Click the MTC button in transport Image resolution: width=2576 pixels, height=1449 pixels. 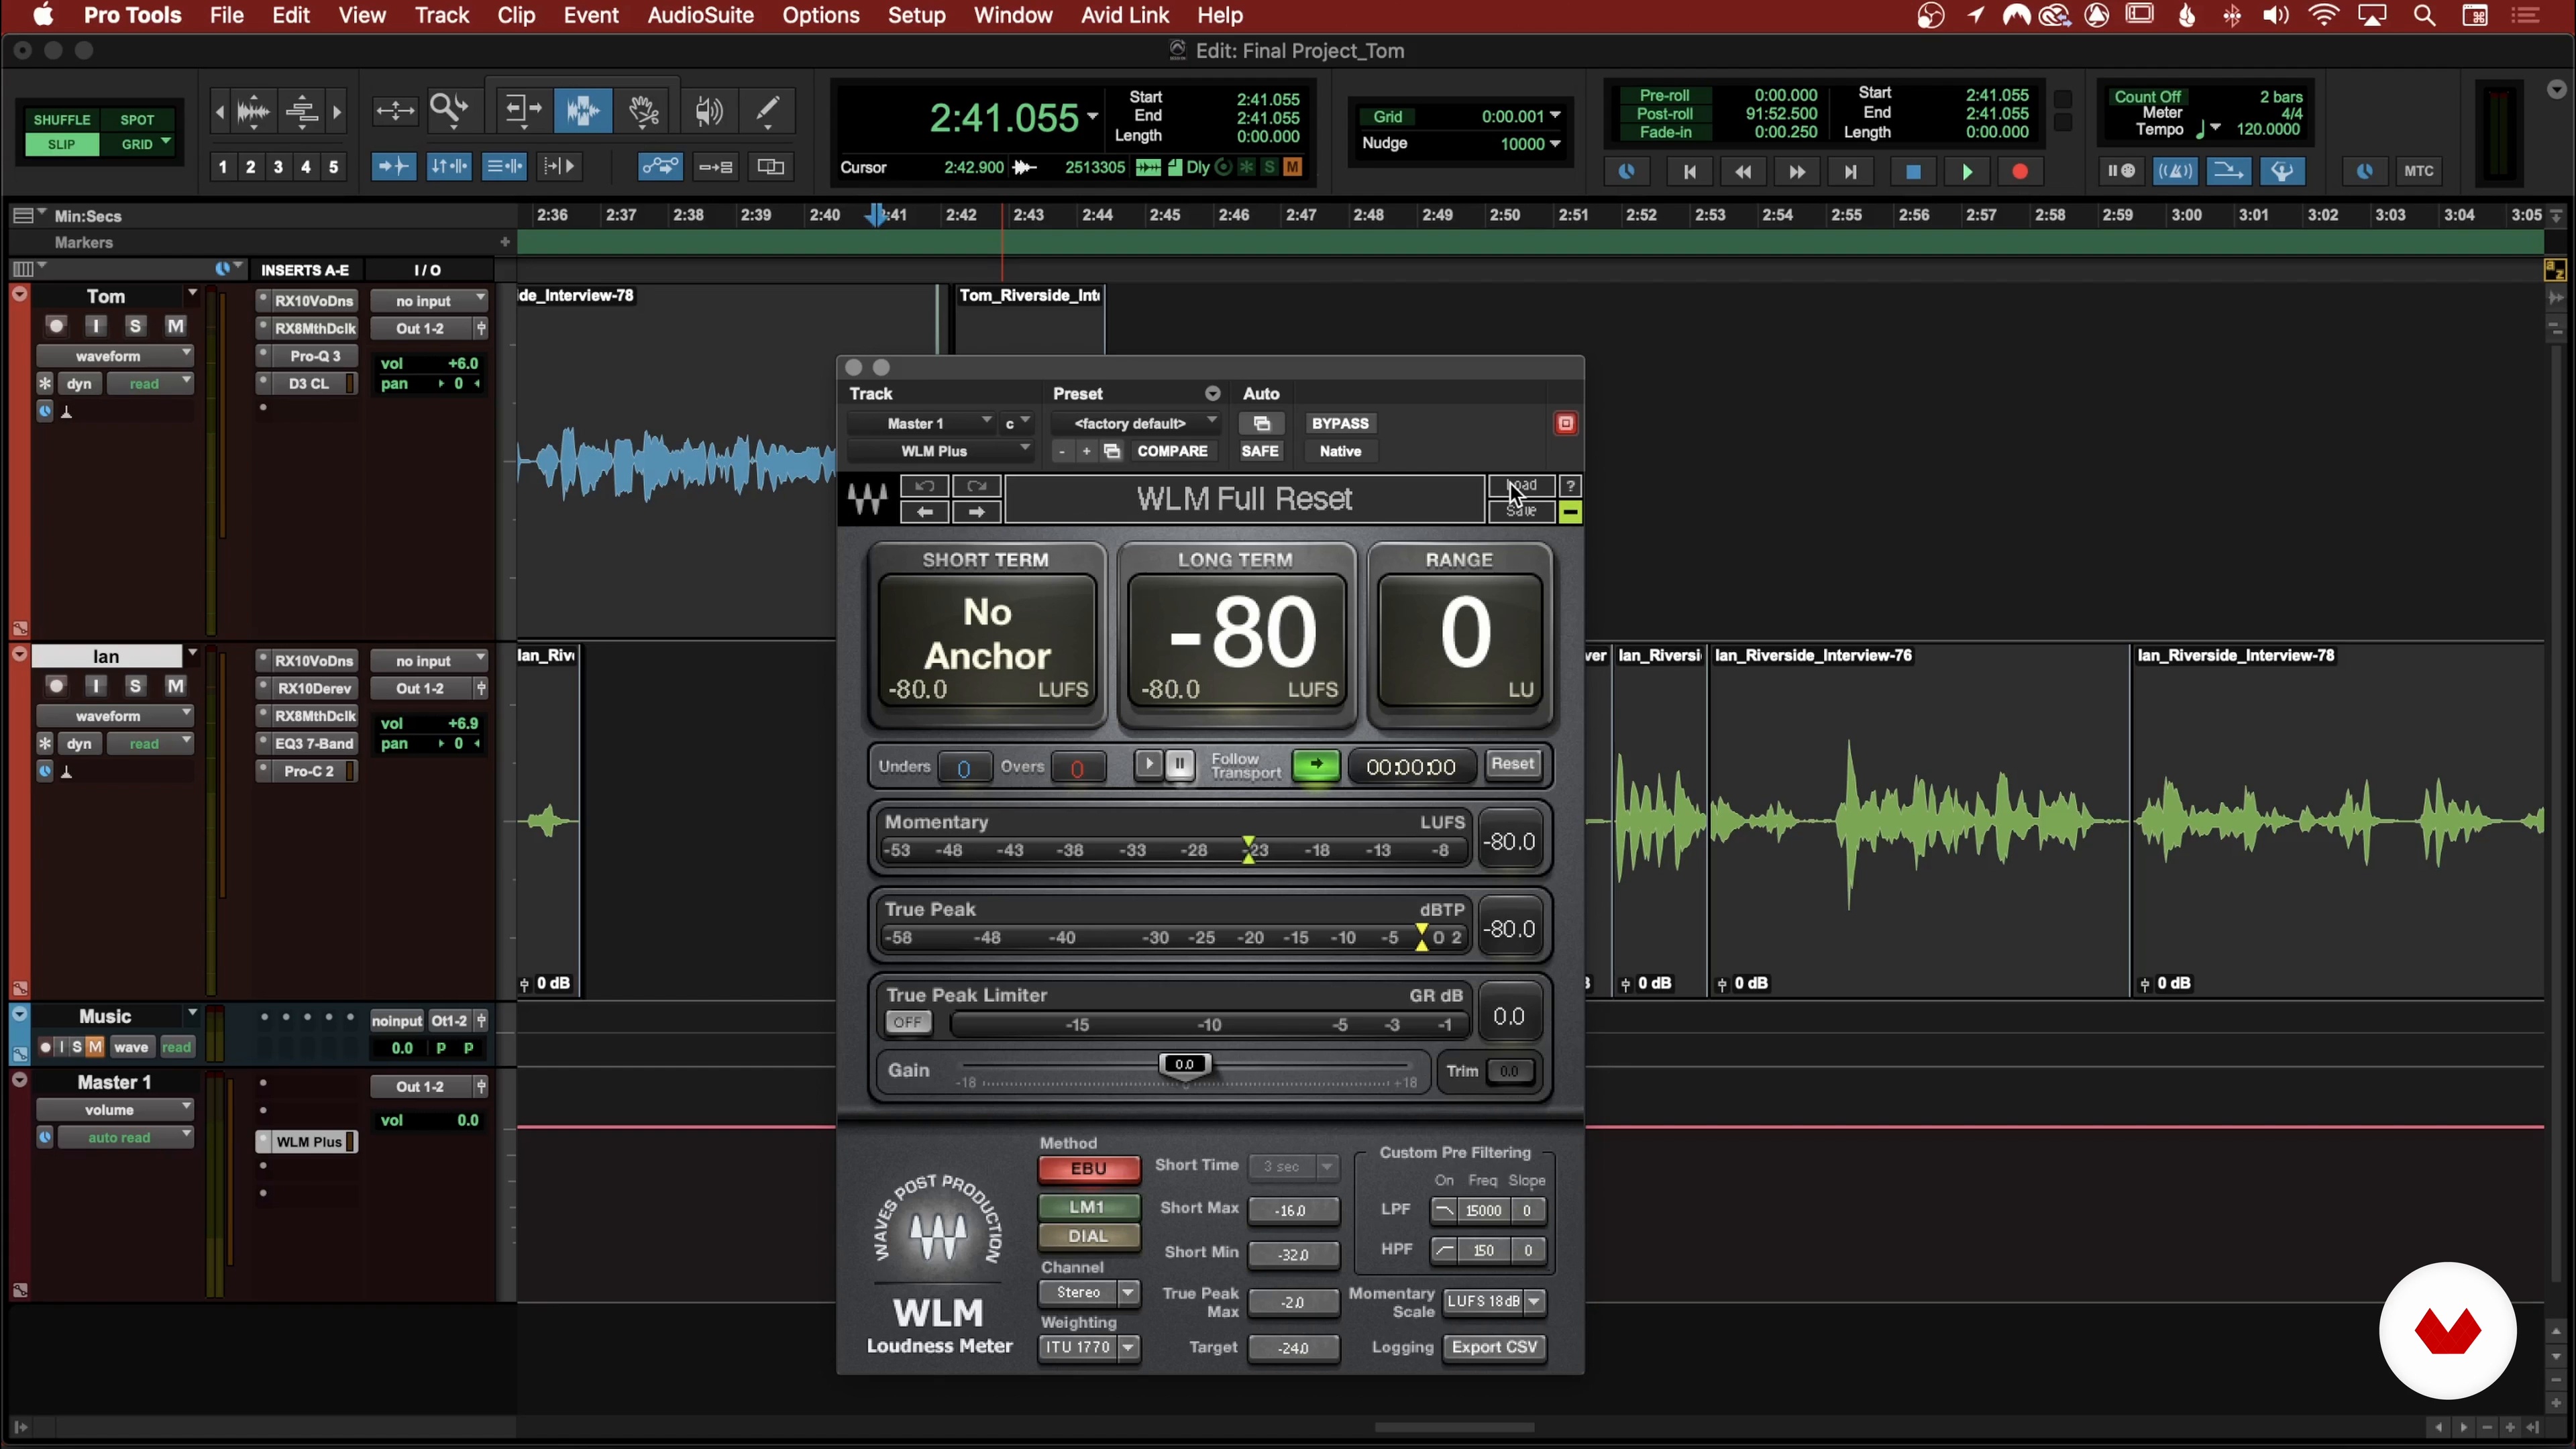[x=2418, y=172]
